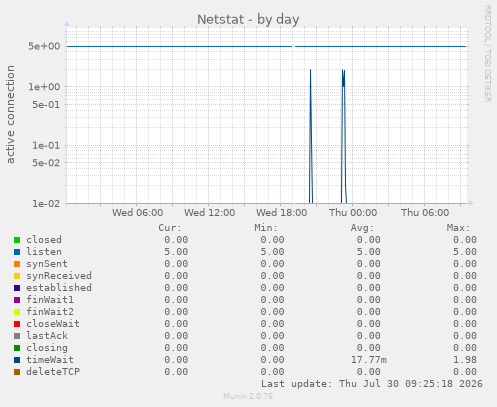Click the 'synSent' legend label
This screenshot has width=497, height=407.
click(x=47, y=264)
